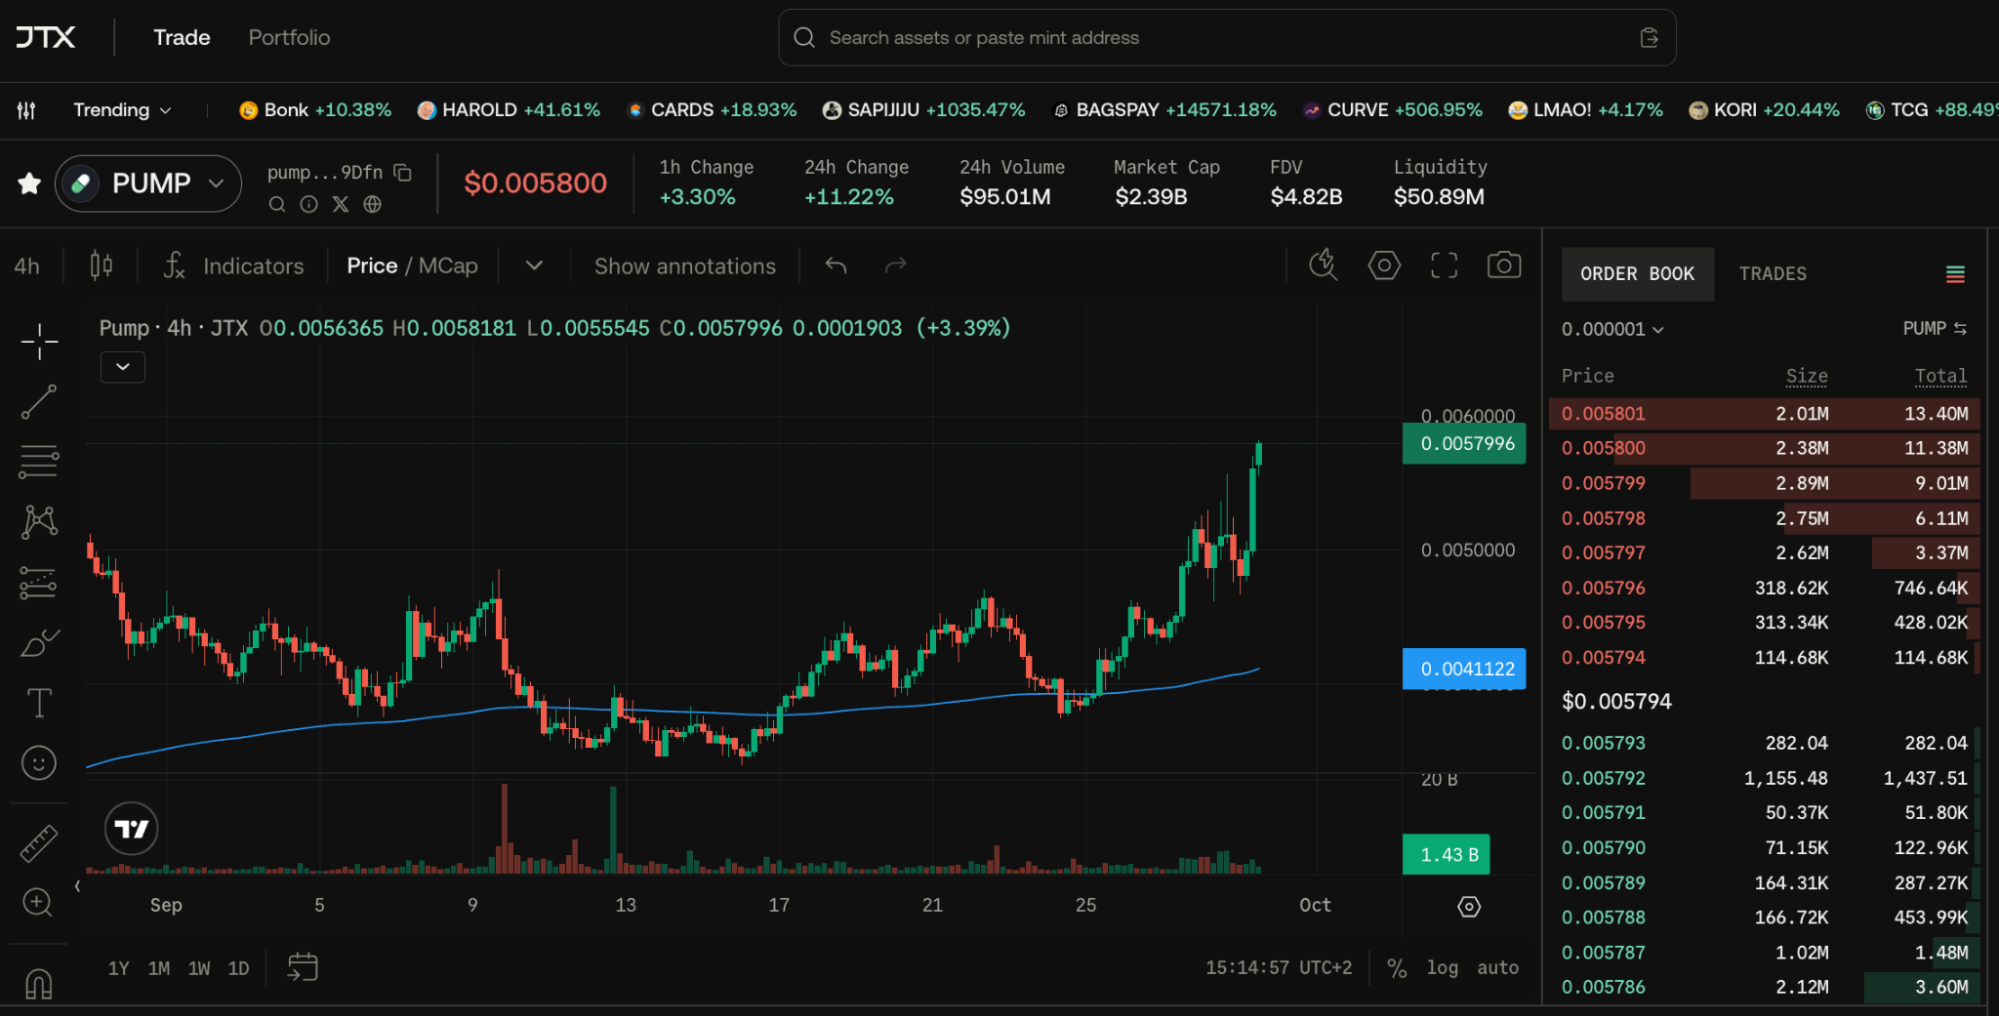This screenshot has height=1017, width=1999.
Task: Copy the pump...9Dfn mint address
Action: (403, 172)
